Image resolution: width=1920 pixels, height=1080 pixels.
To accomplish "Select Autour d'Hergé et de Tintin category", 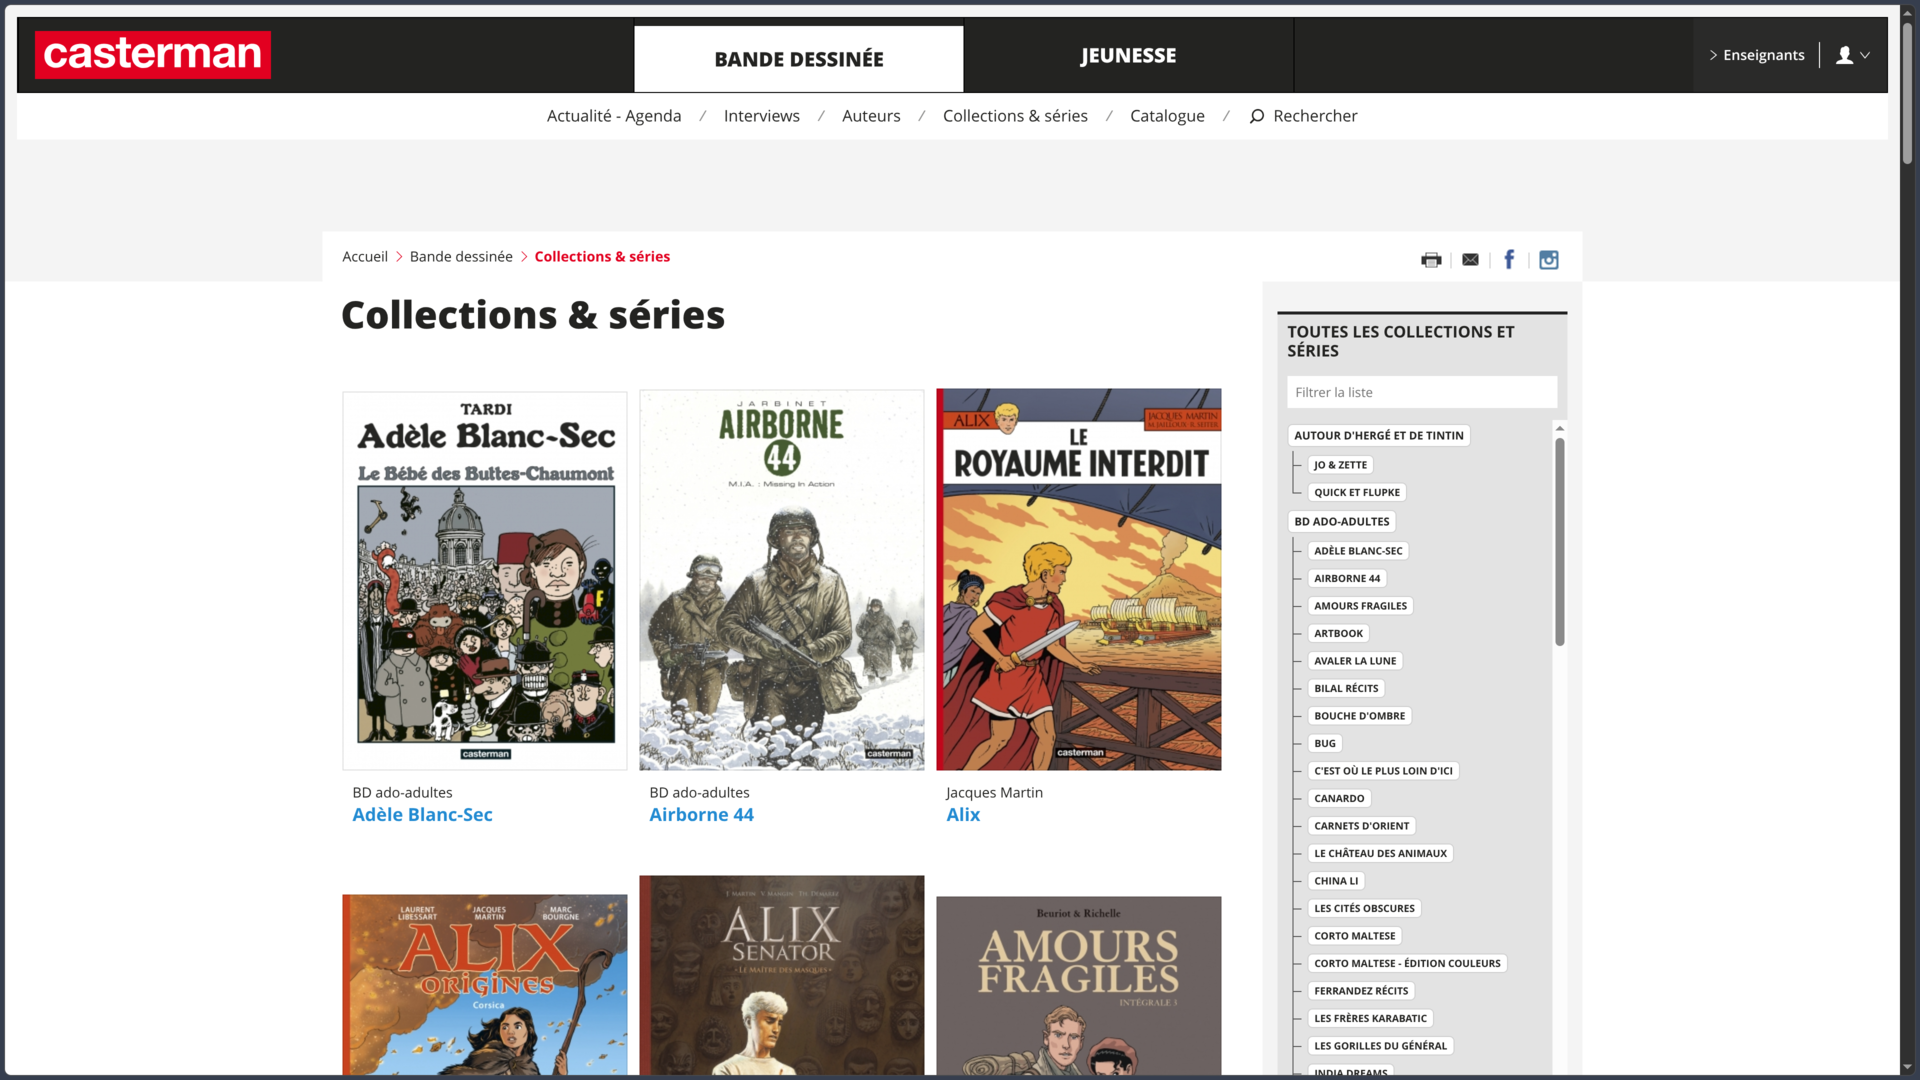I will point(1378,436).
